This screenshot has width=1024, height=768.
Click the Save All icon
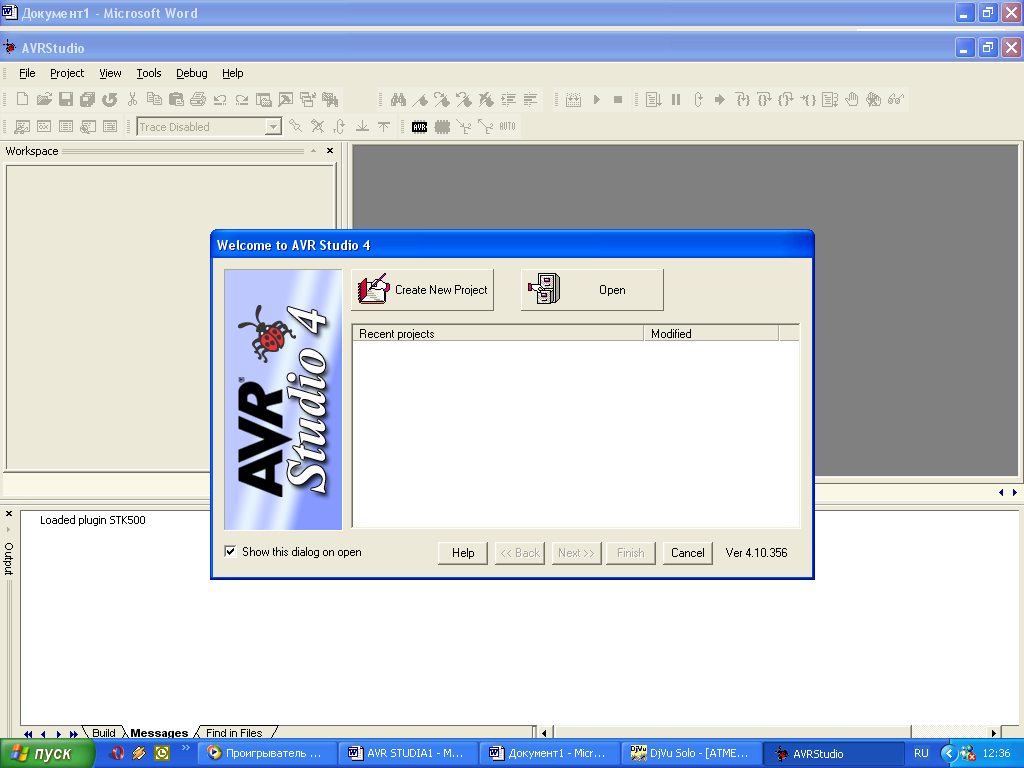point(88,99)
